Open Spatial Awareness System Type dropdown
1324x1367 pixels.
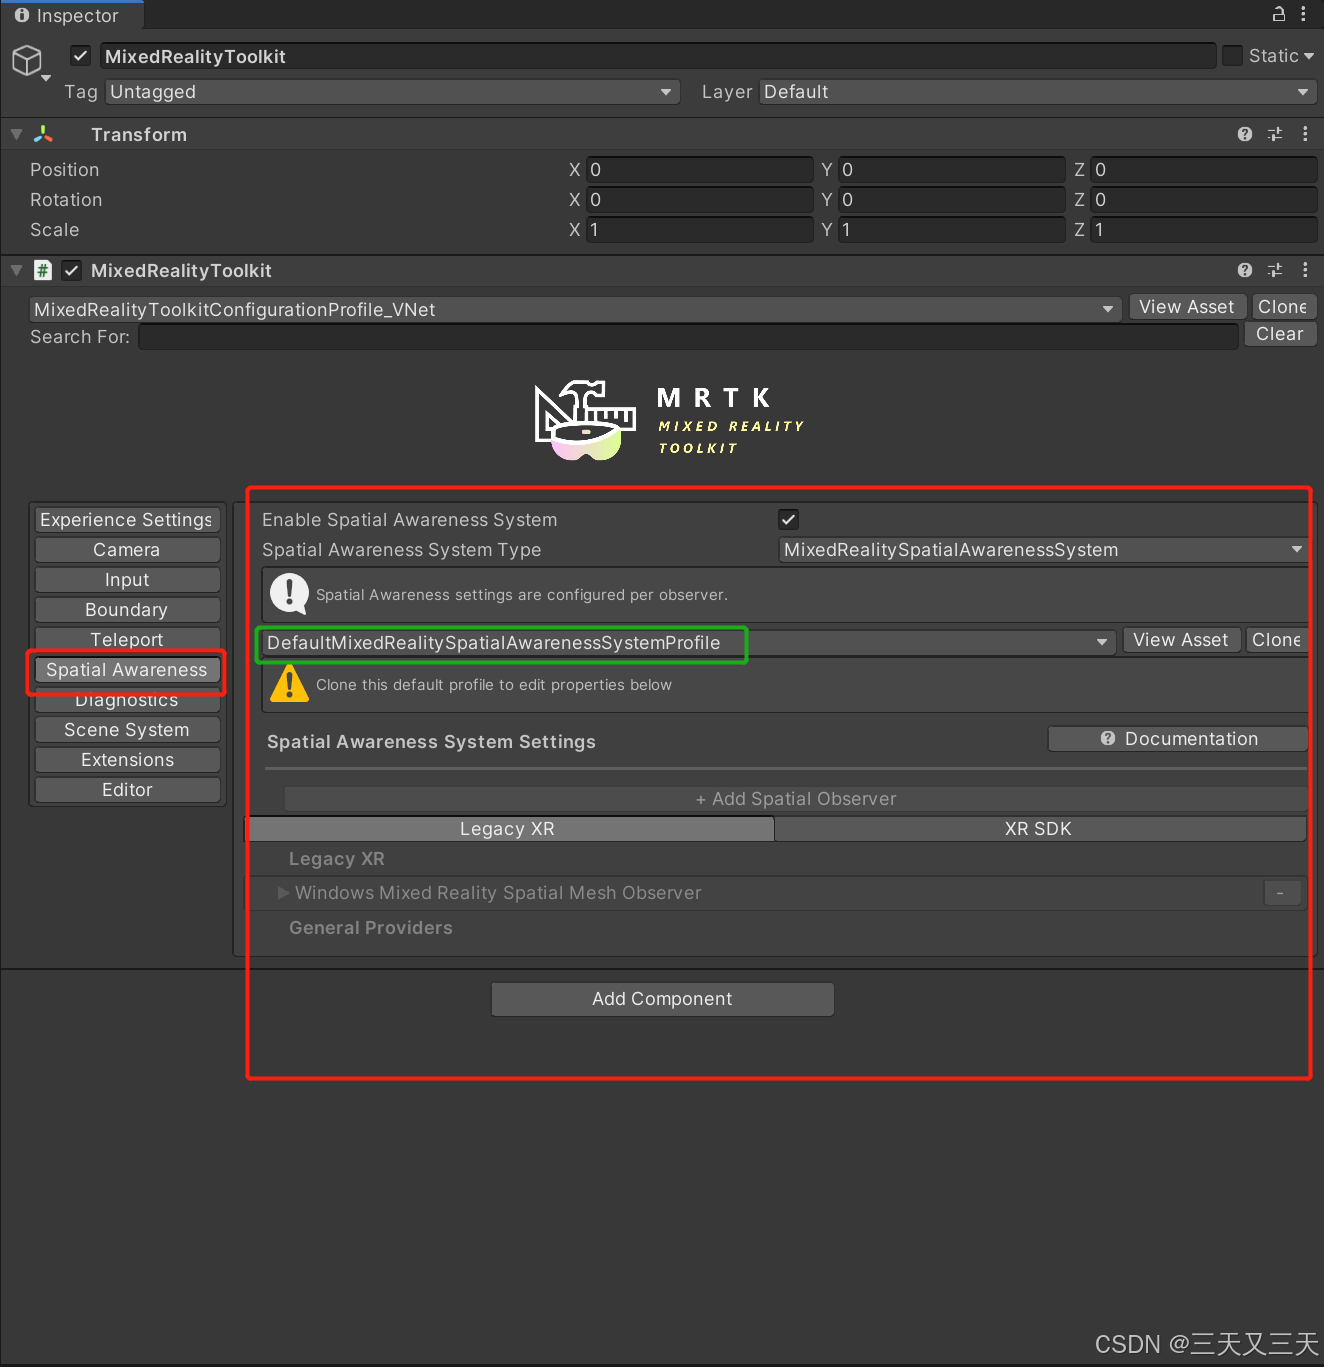pos(1043,549)
